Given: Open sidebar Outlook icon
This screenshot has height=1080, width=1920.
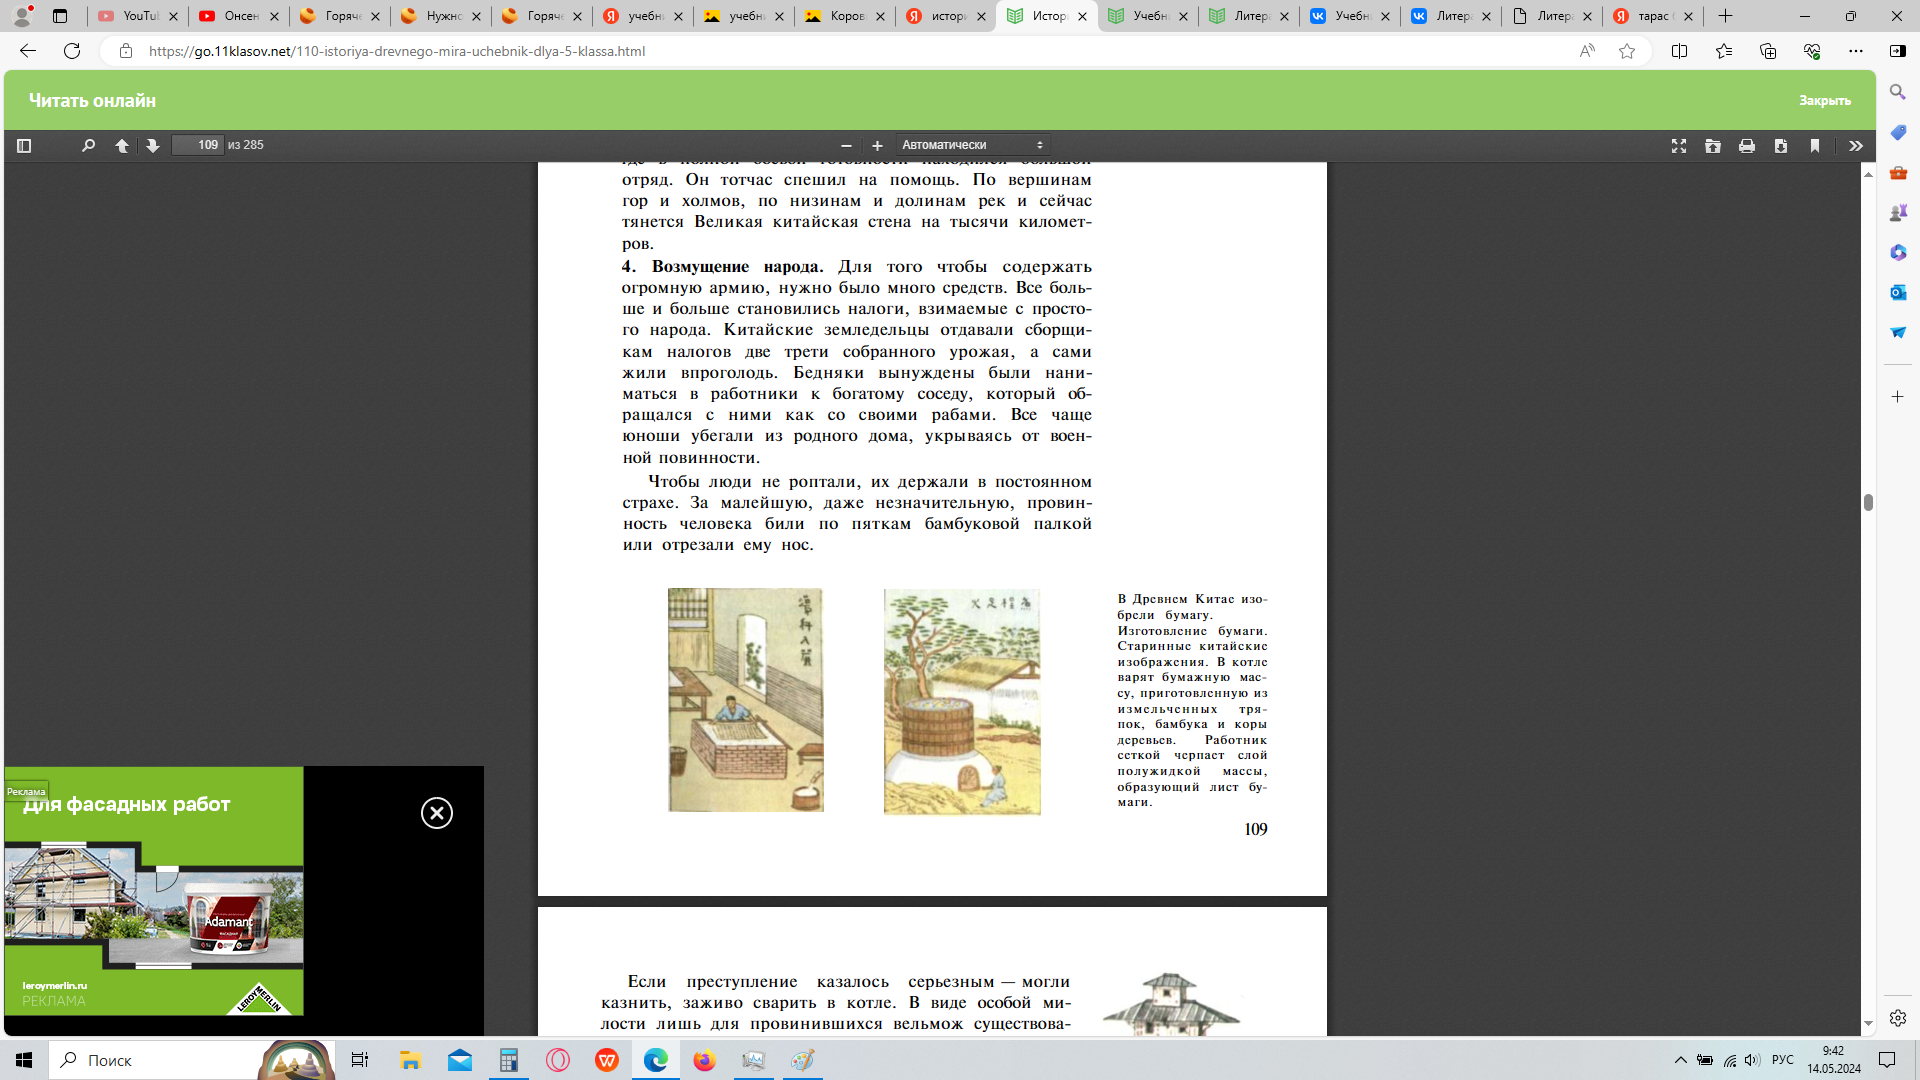Looking at the screenshot, I should click(x=1897, y=292).
